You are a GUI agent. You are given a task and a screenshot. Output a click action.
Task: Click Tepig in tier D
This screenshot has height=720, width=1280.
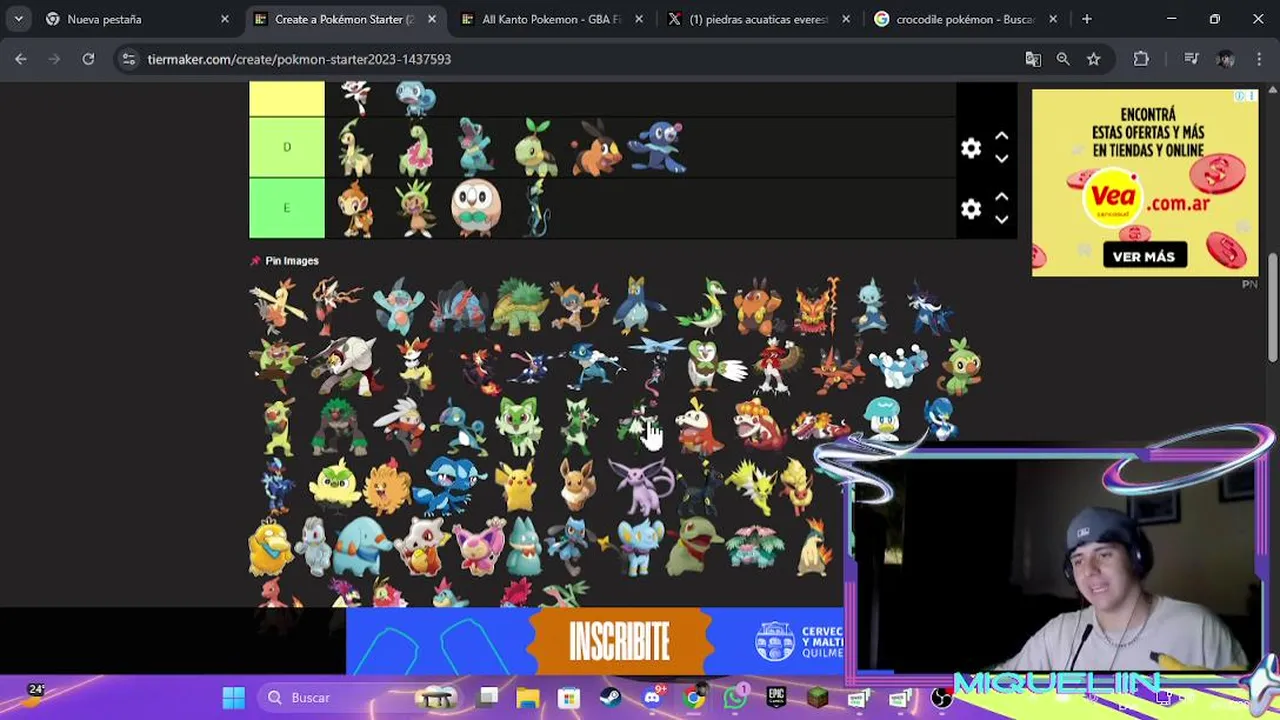tap(597, 147)
